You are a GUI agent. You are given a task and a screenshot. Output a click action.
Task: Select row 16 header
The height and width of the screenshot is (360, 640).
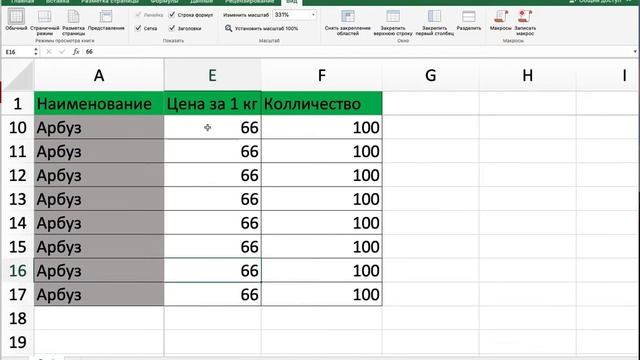[18, 271]
